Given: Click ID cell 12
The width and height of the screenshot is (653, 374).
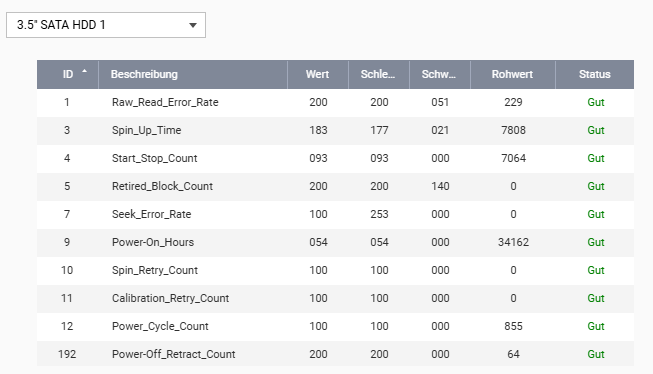Looking at the screenshot, I should pos(67,326).
